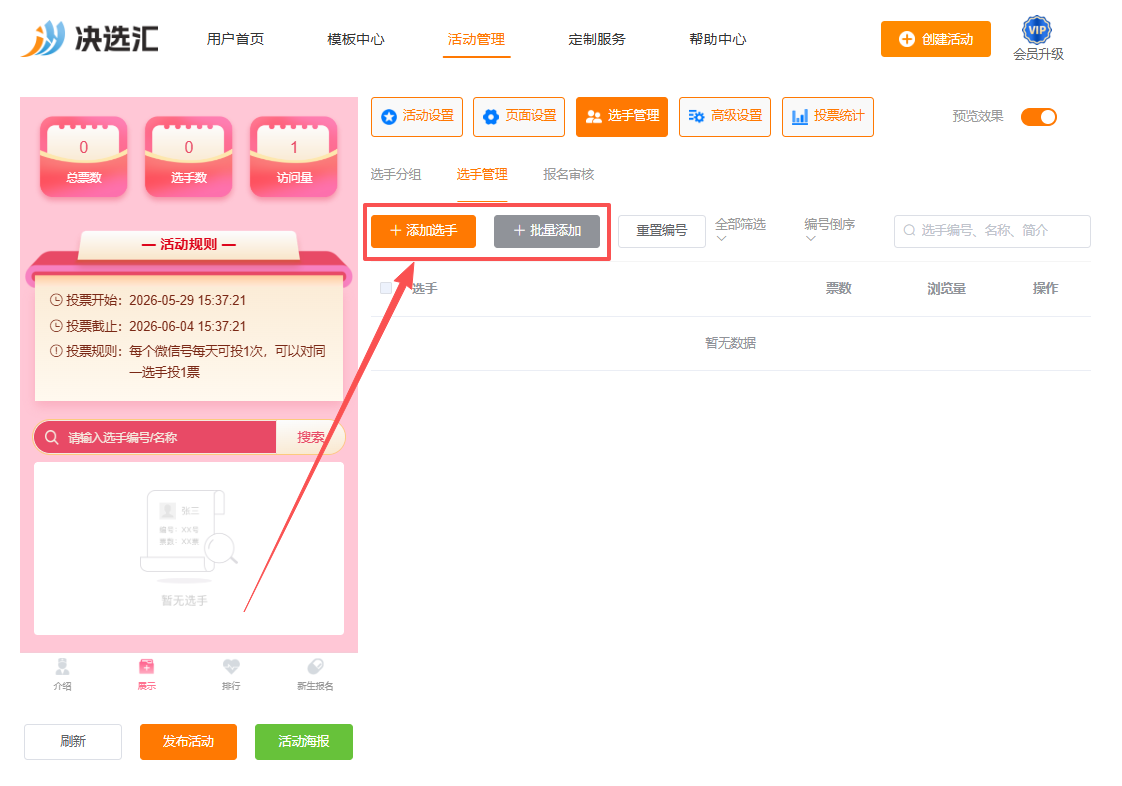The width and height of the screenshot is (1122, 786).
Task: Tap the 新生报名 nav icon
Action: [315, 667]
